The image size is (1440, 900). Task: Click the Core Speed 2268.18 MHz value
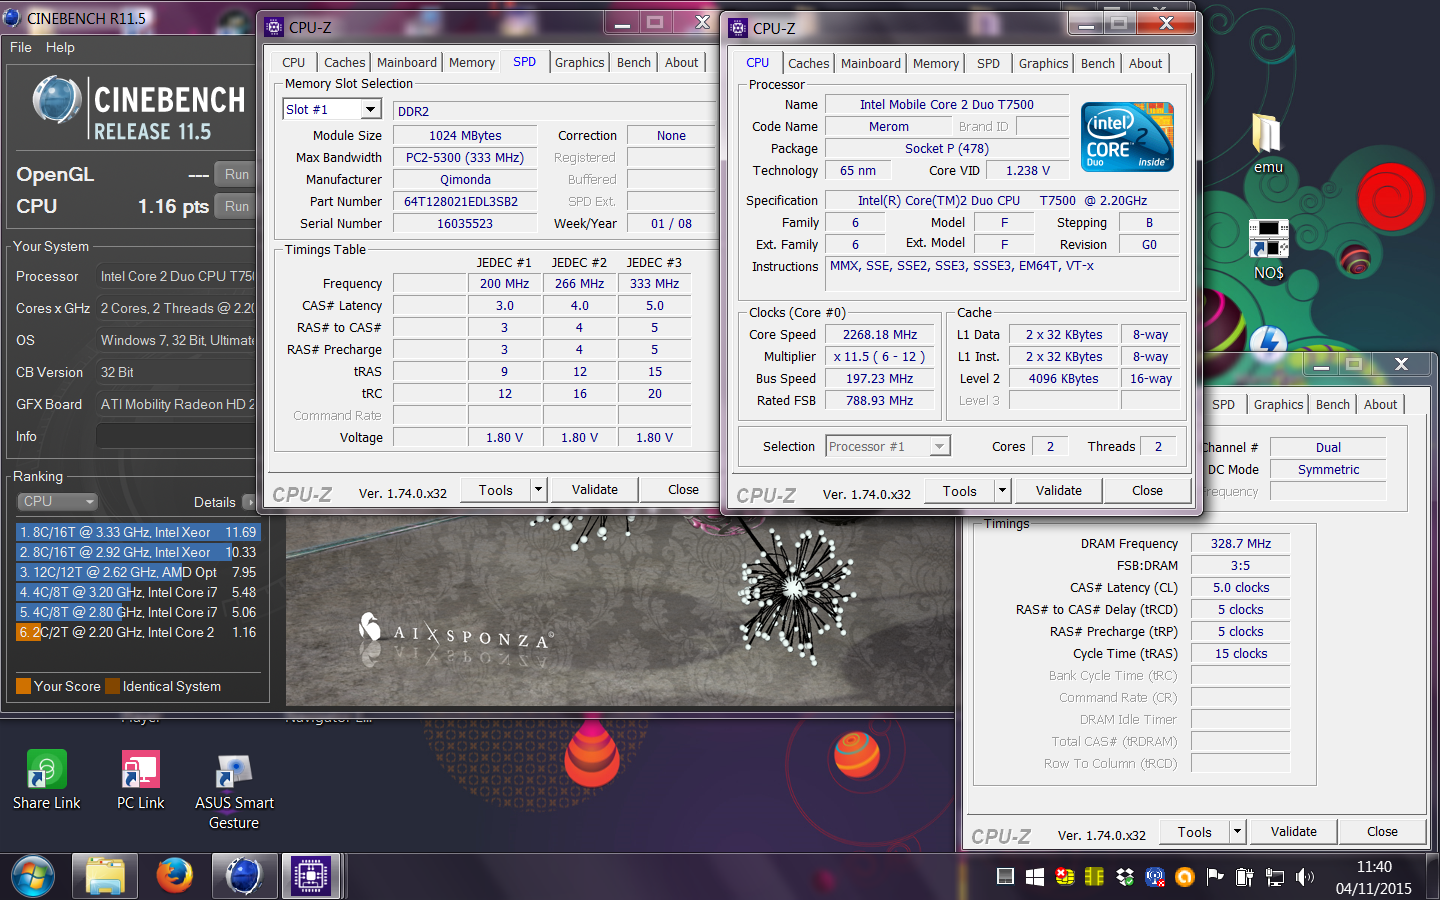(880, 335)
